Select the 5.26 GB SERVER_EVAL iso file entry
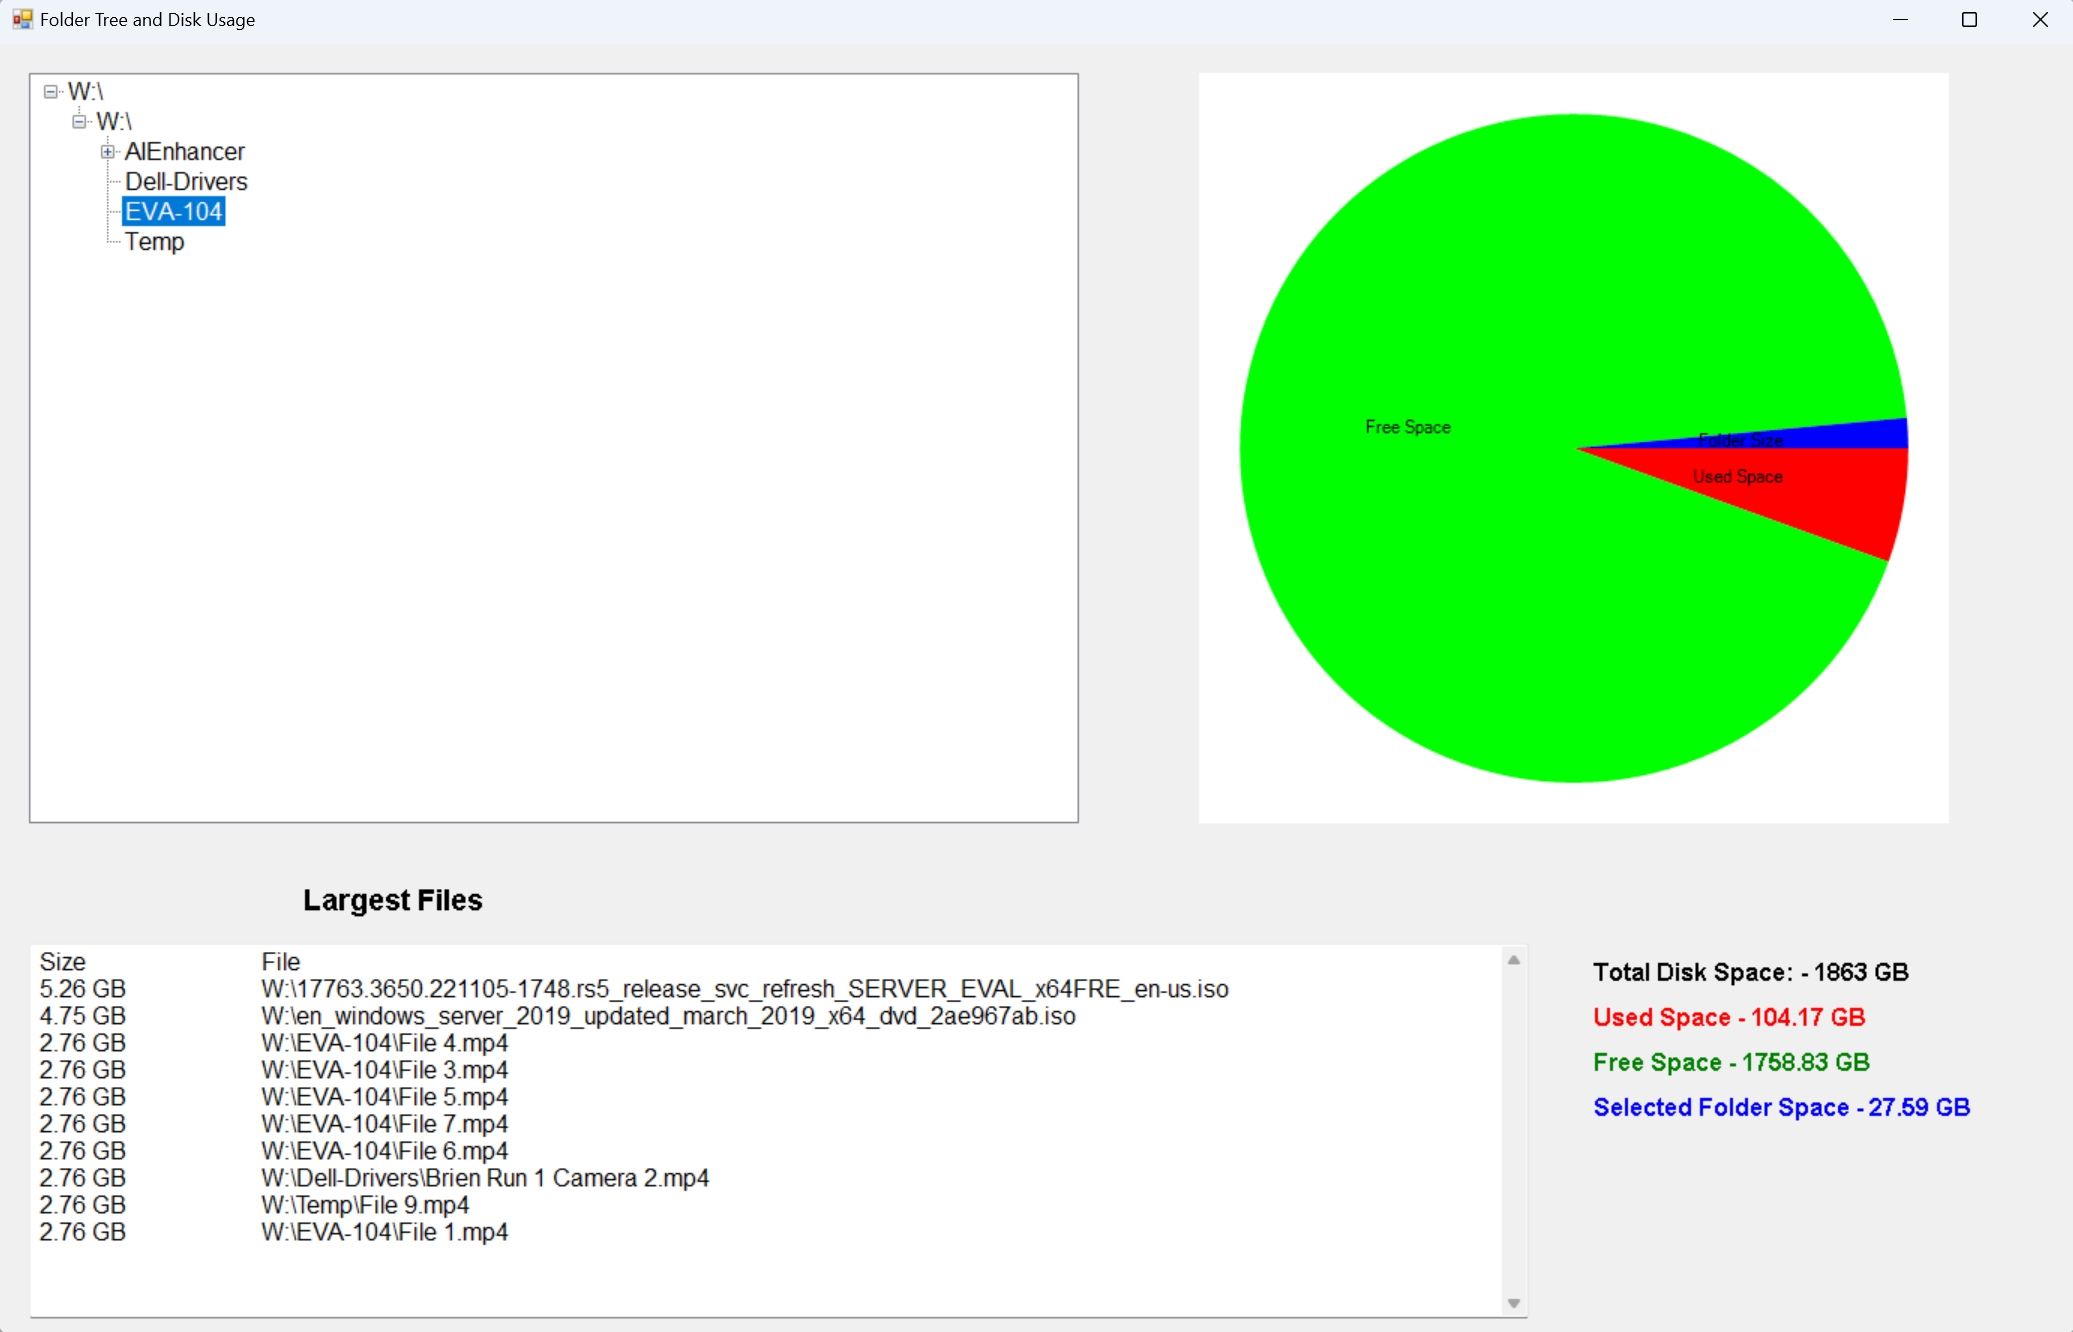This screenshot has height=1332, width=2073. pyautogui.click(x=634, y=989)
